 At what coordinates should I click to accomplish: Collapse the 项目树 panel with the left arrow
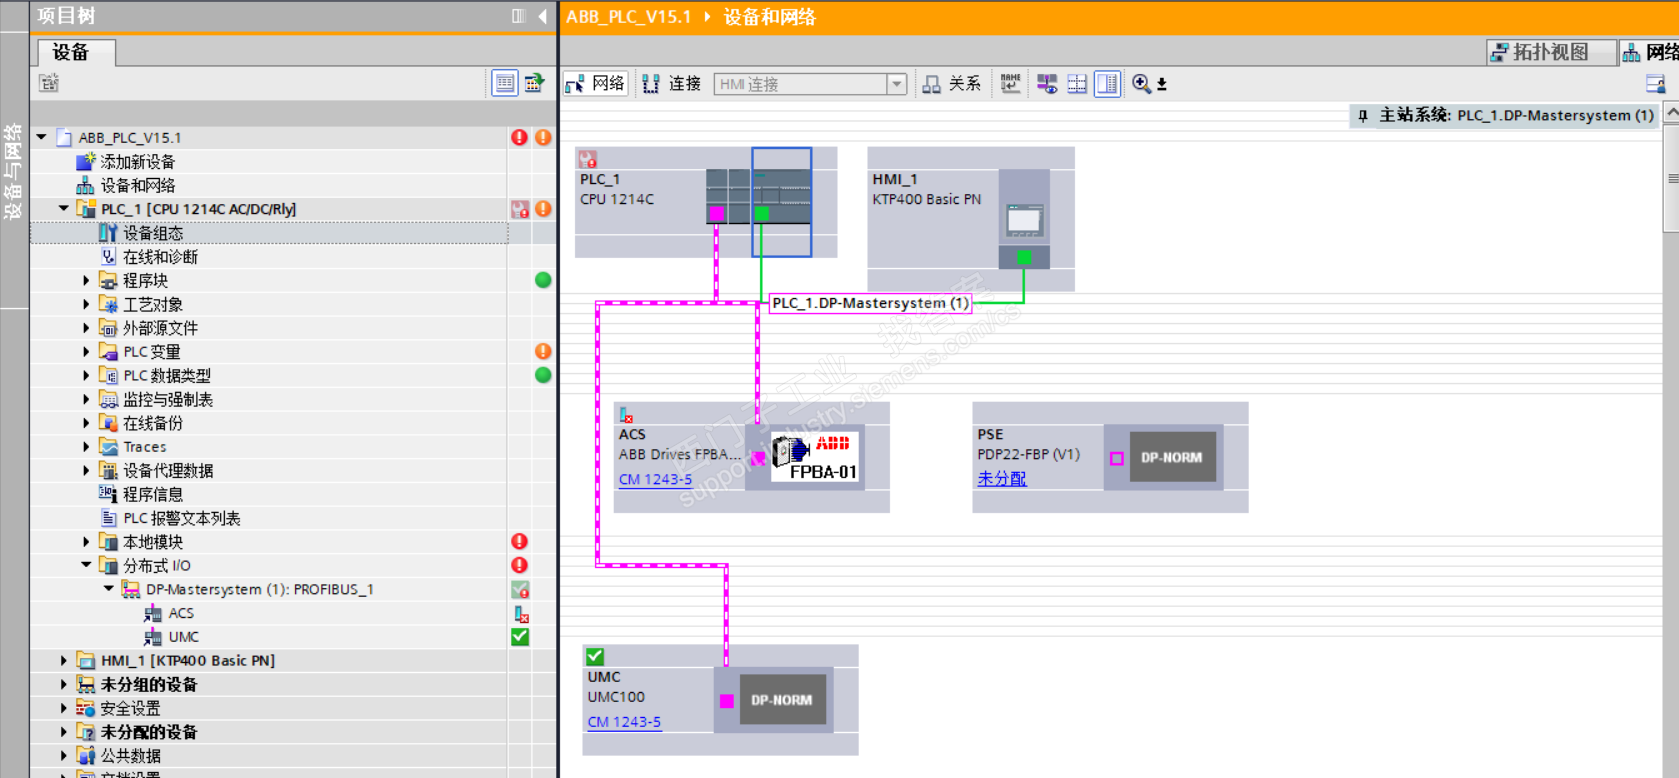(x=542, y=16)
